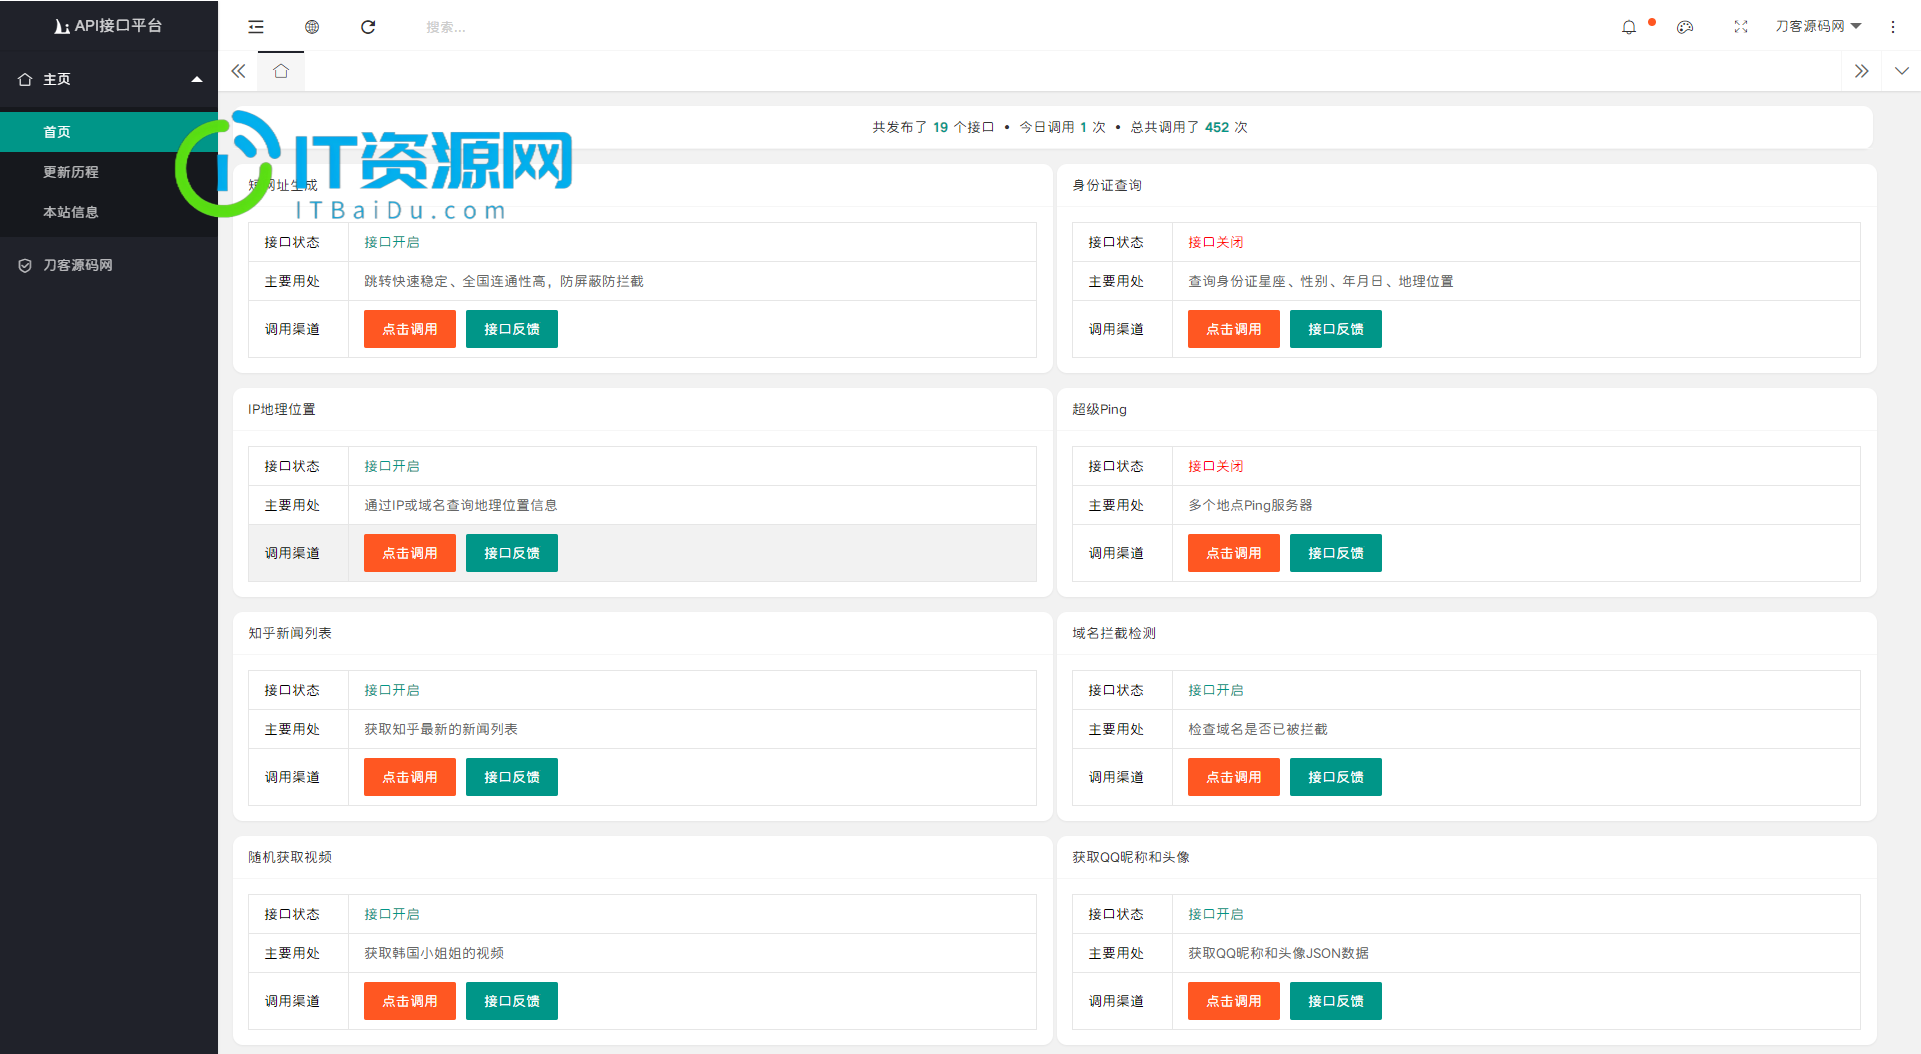Click 接口反馈 in the 知乎新闻列表 card

[512, 777]
